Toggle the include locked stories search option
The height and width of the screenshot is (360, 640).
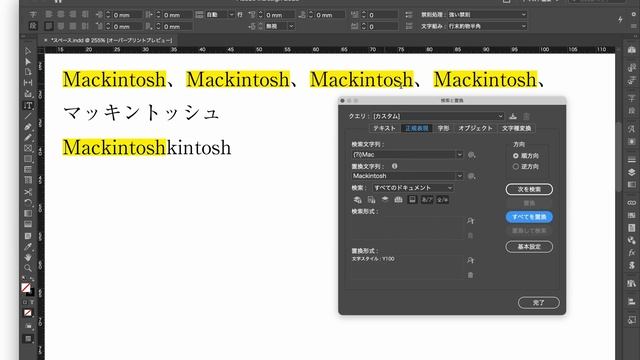pyautogui.click(x=371, y=200)
